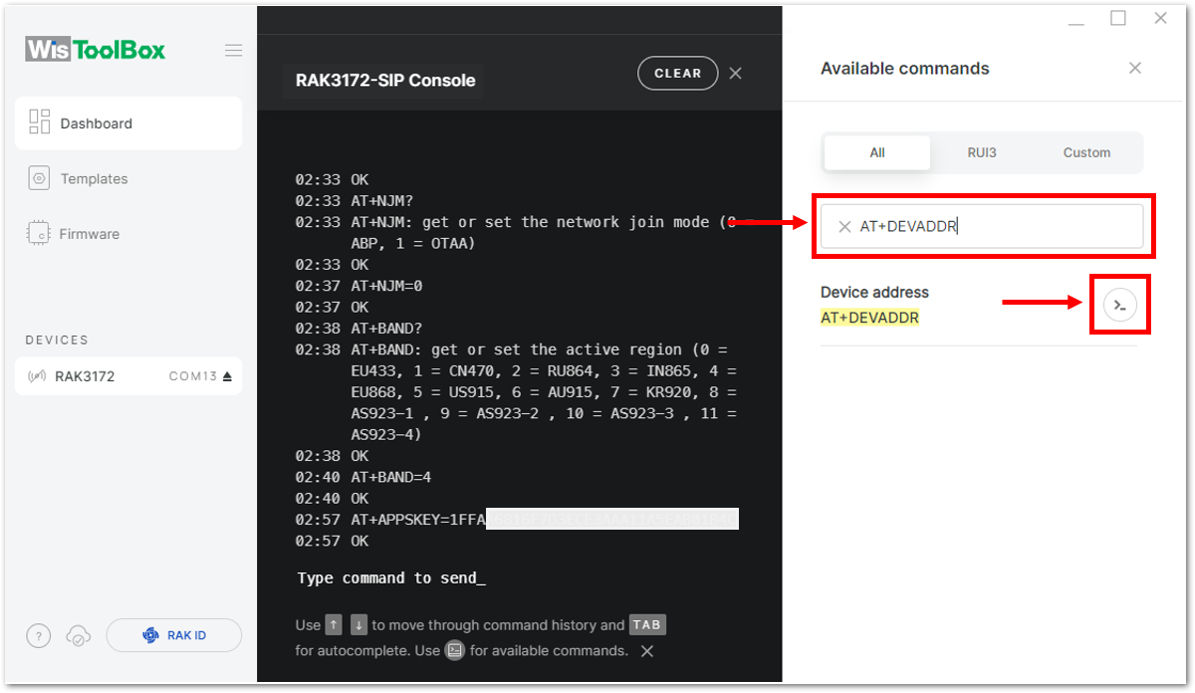Click the RAK3172-SIP Console title
Image resolution: width=1195 pixels, height=693 pixels.
(x=386, y=80)
